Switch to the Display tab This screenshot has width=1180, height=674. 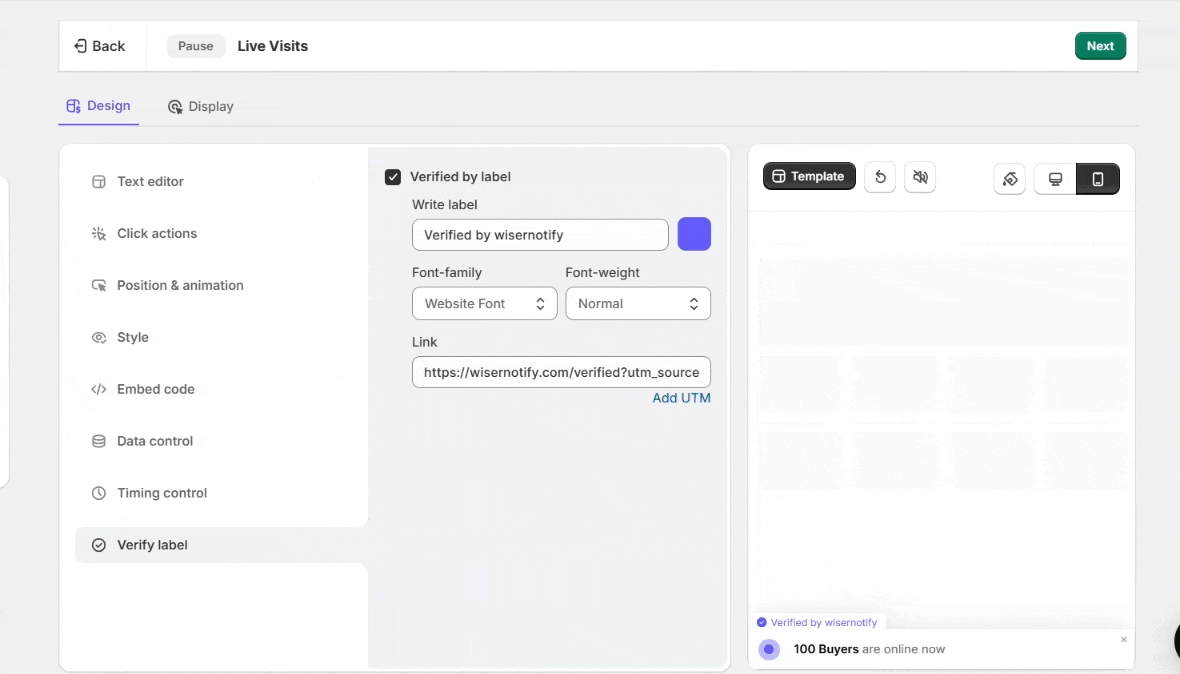200,106
